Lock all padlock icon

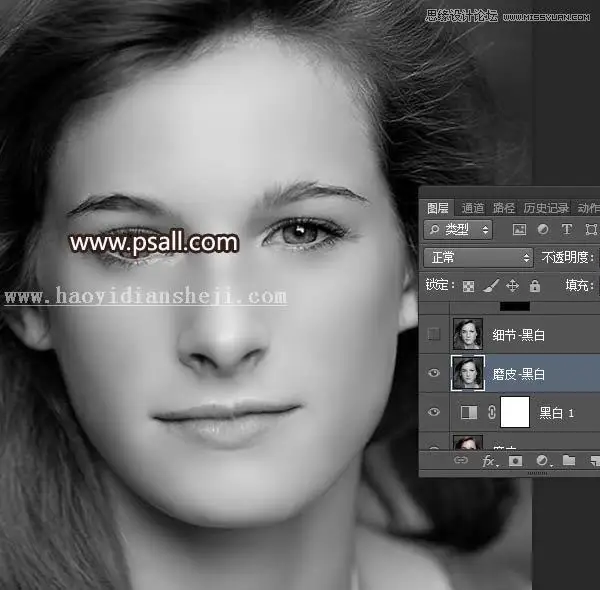click(535, 286)
